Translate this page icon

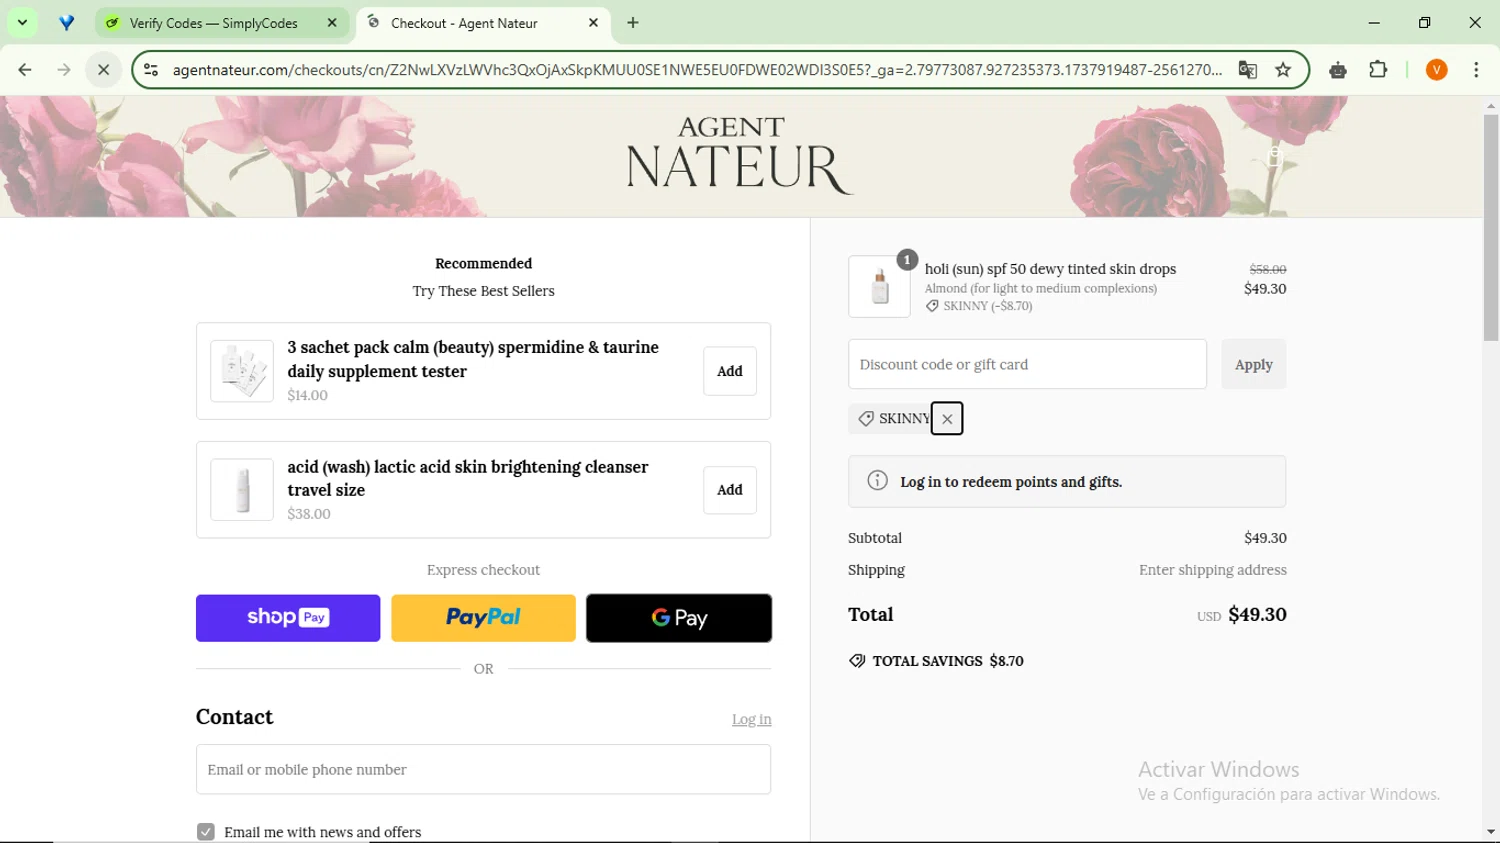pos(1247,70)
